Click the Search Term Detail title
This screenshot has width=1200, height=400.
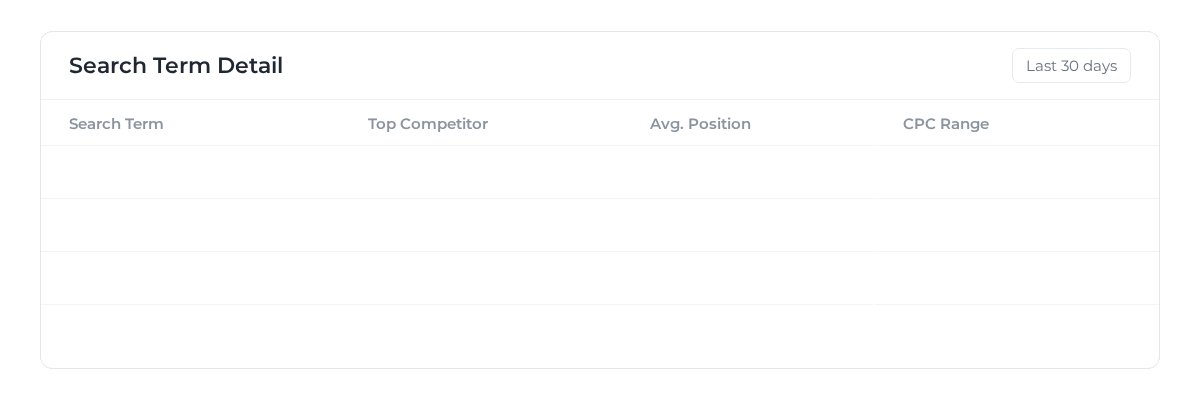176,66
